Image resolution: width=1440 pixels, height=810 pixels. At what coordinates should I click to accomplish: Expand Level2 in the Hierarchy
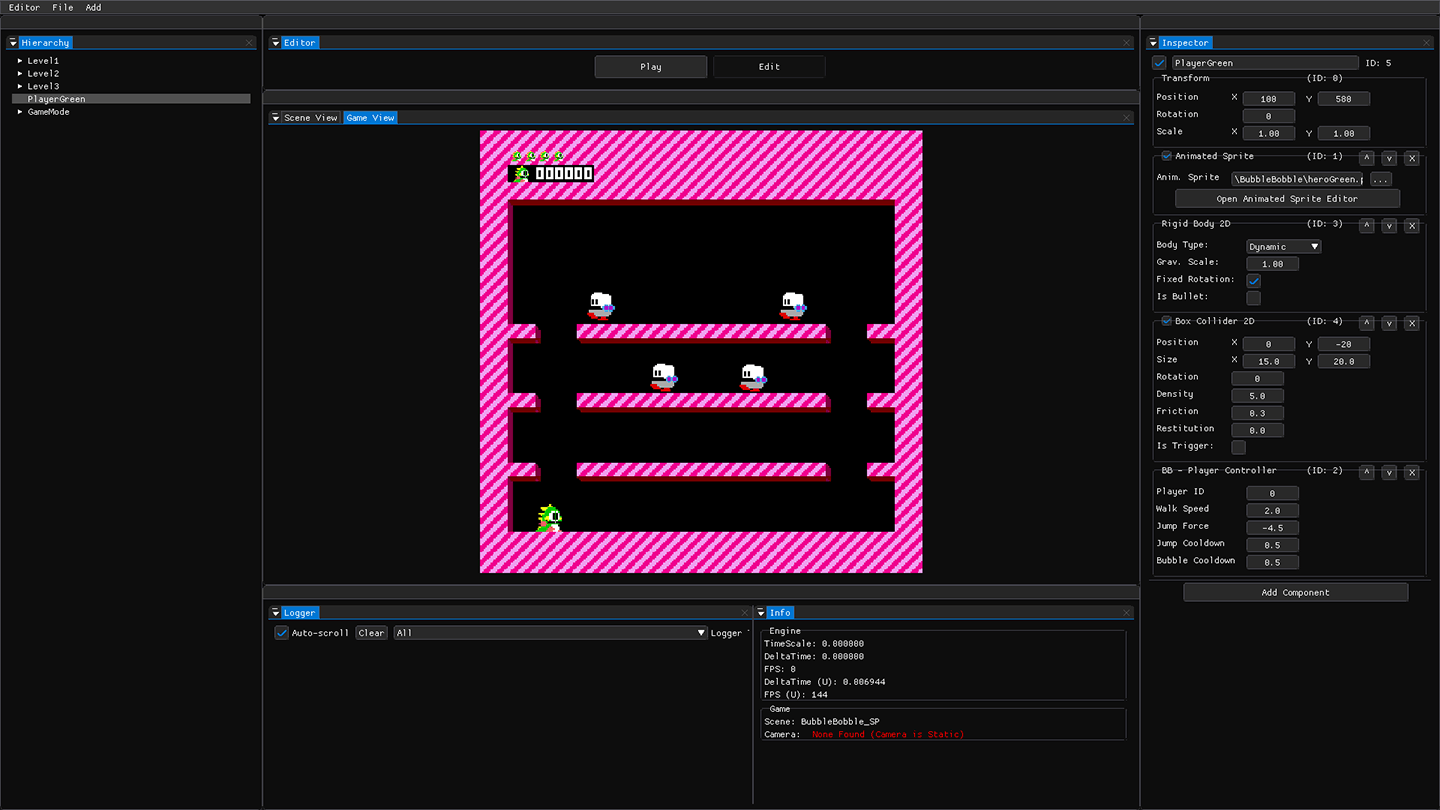click(x=20, y=74)
